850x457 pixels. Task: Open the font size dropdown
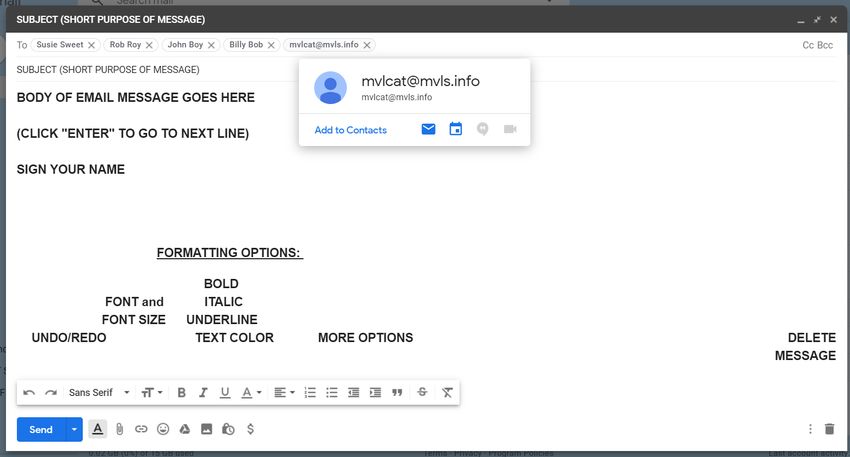pyautogui.click(x=152, y=392)
